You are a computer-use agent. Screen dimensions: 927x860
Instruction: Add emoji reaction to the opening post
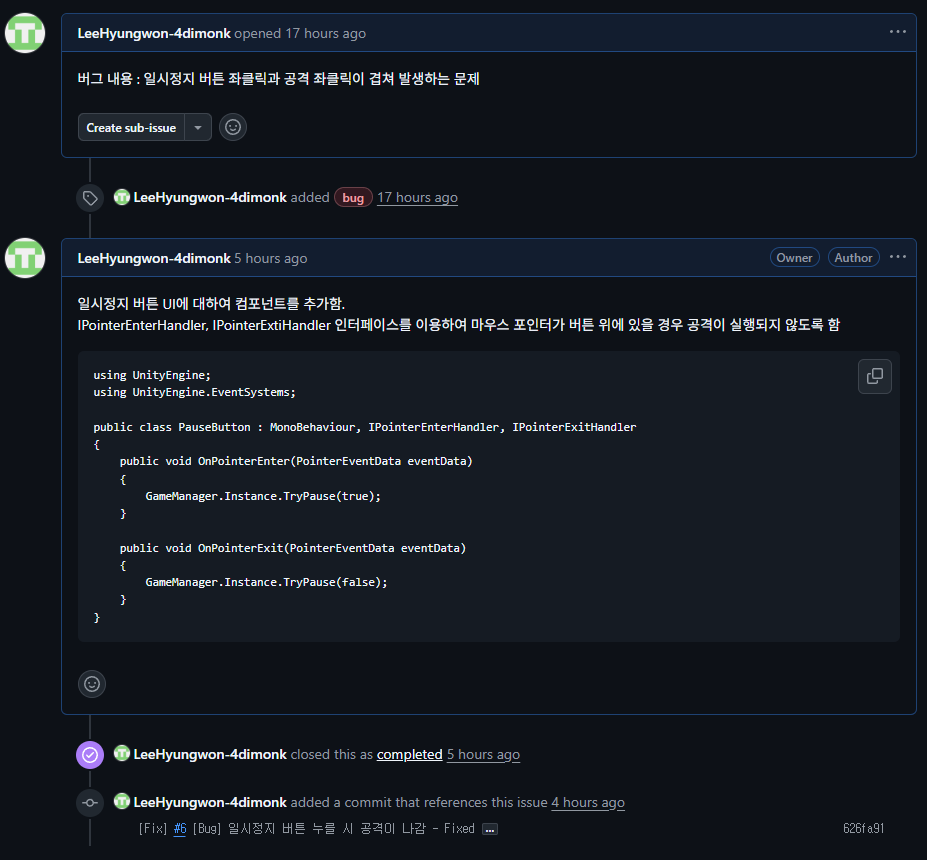tap(233, 127)
